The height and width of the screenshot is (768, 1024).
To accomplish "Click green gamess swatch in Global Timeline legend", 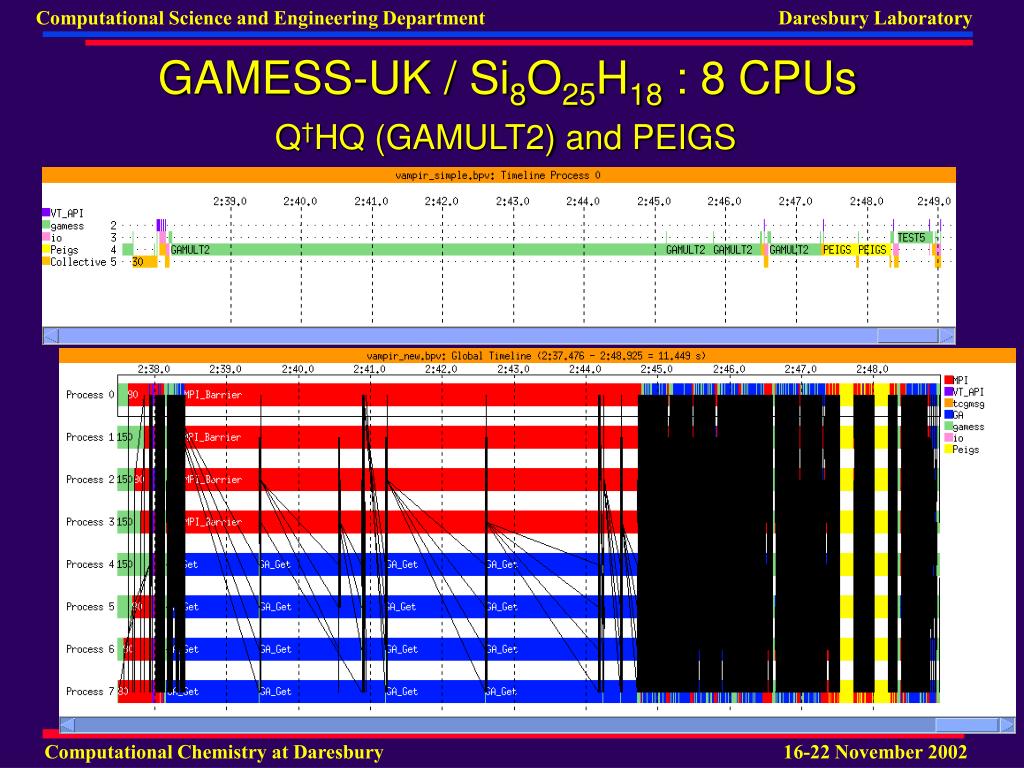I will point(948,426).
